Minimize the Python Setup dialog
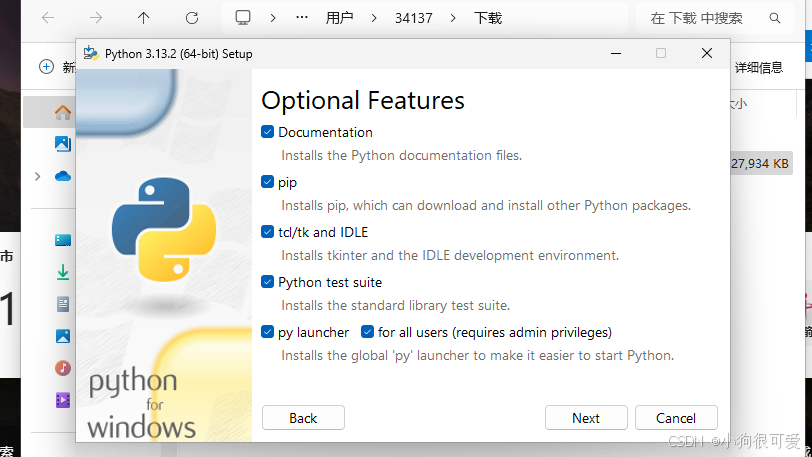Viewport: 812px width, 457px height. 616,53
